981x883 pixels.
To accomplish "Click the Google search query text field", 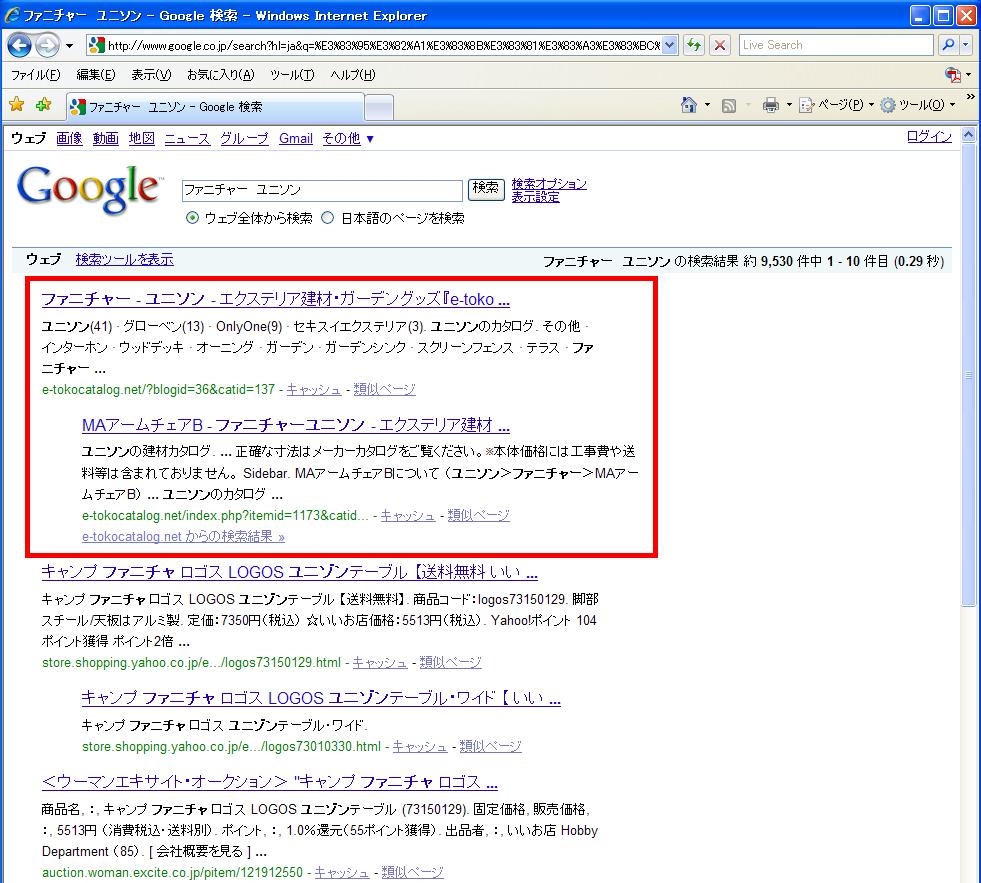I will (321, 189).
